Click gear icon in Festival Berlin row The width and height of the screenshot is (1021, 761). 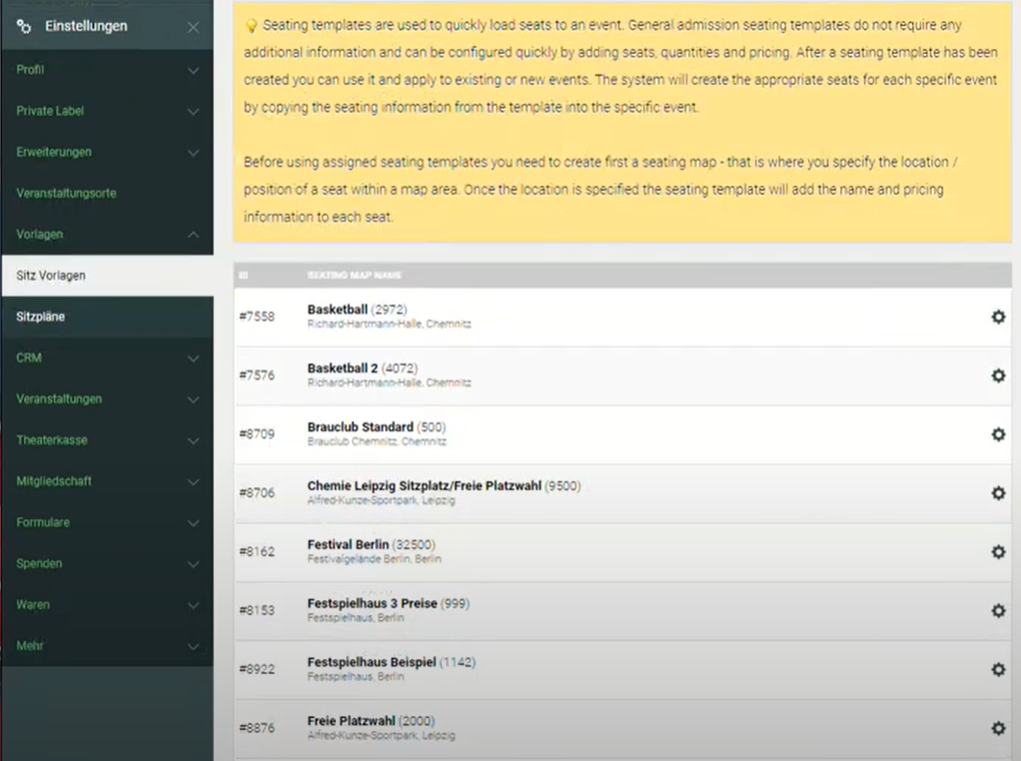pos(997,552)
